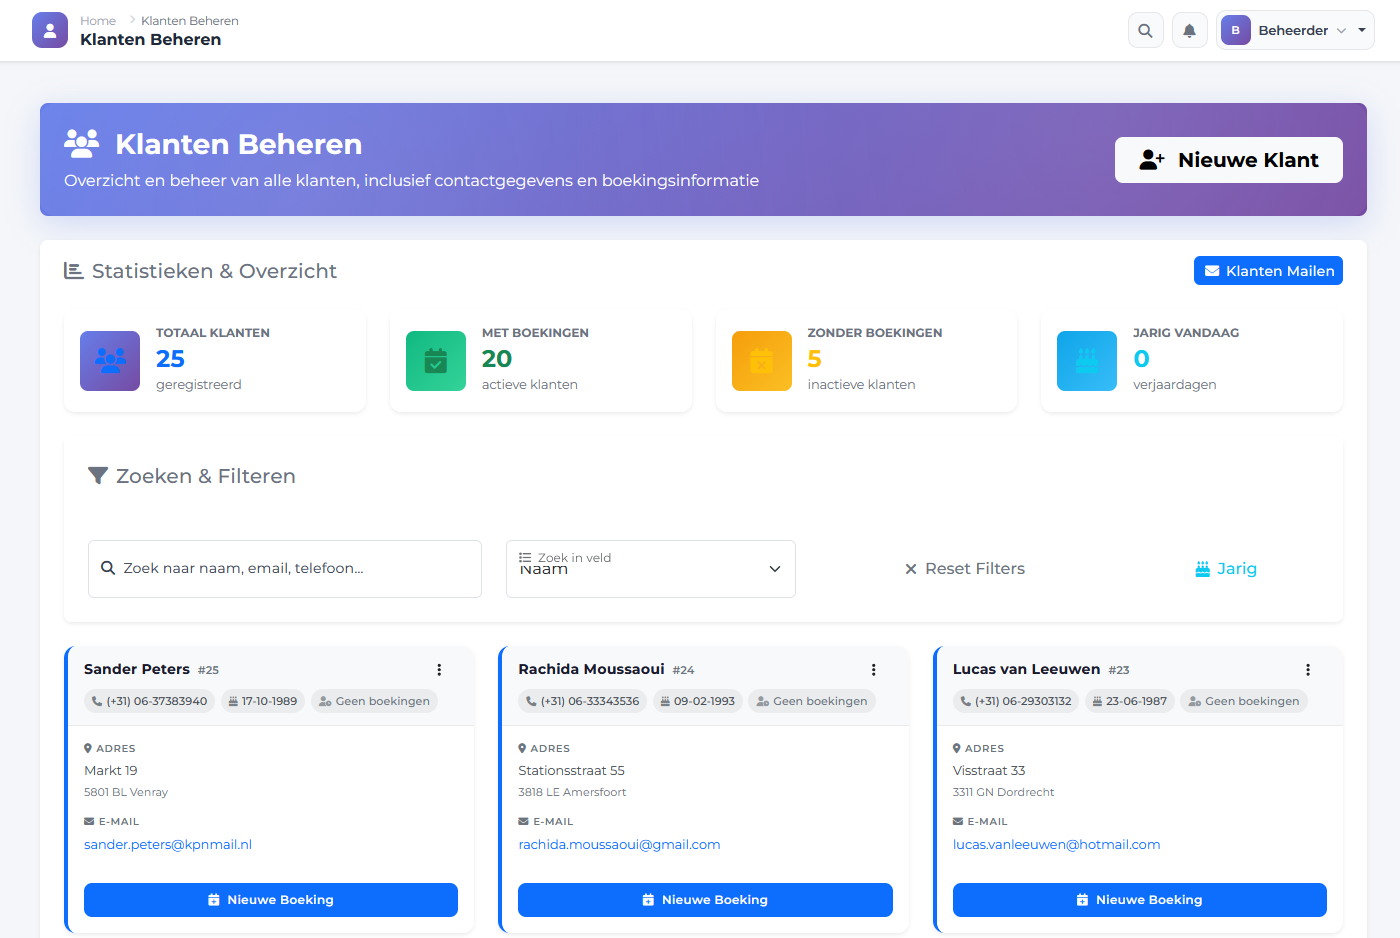This screenshot has width=1400, height=938.
Task: Click the Nieuwe Klant button
Action: pyautogui.click(x=1228, y=160)
